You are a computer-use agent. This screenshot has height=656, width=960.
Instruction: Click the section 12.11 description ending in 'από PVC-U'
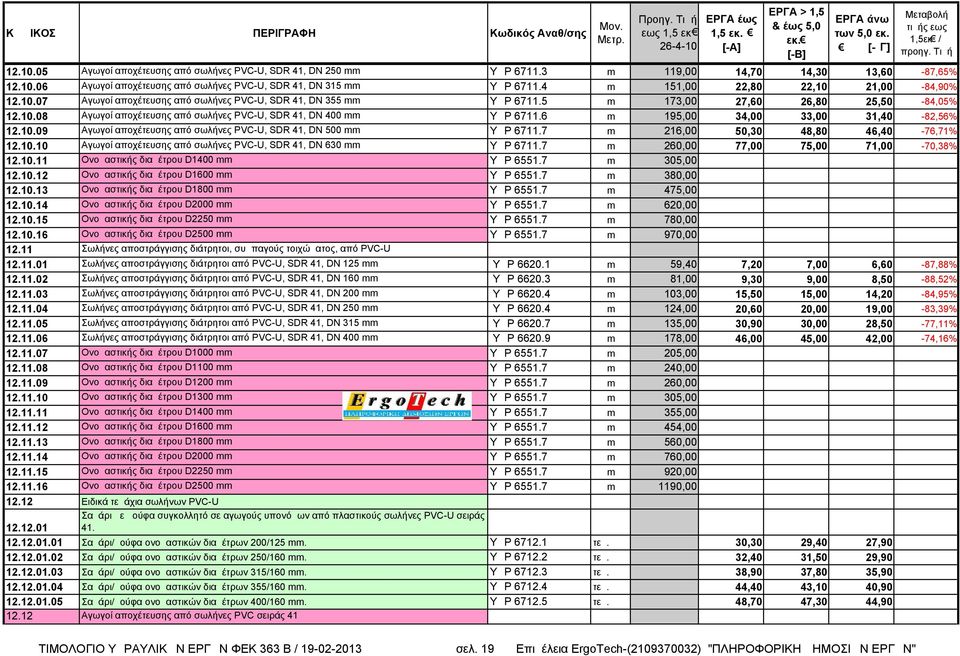[x=236, y=249]
